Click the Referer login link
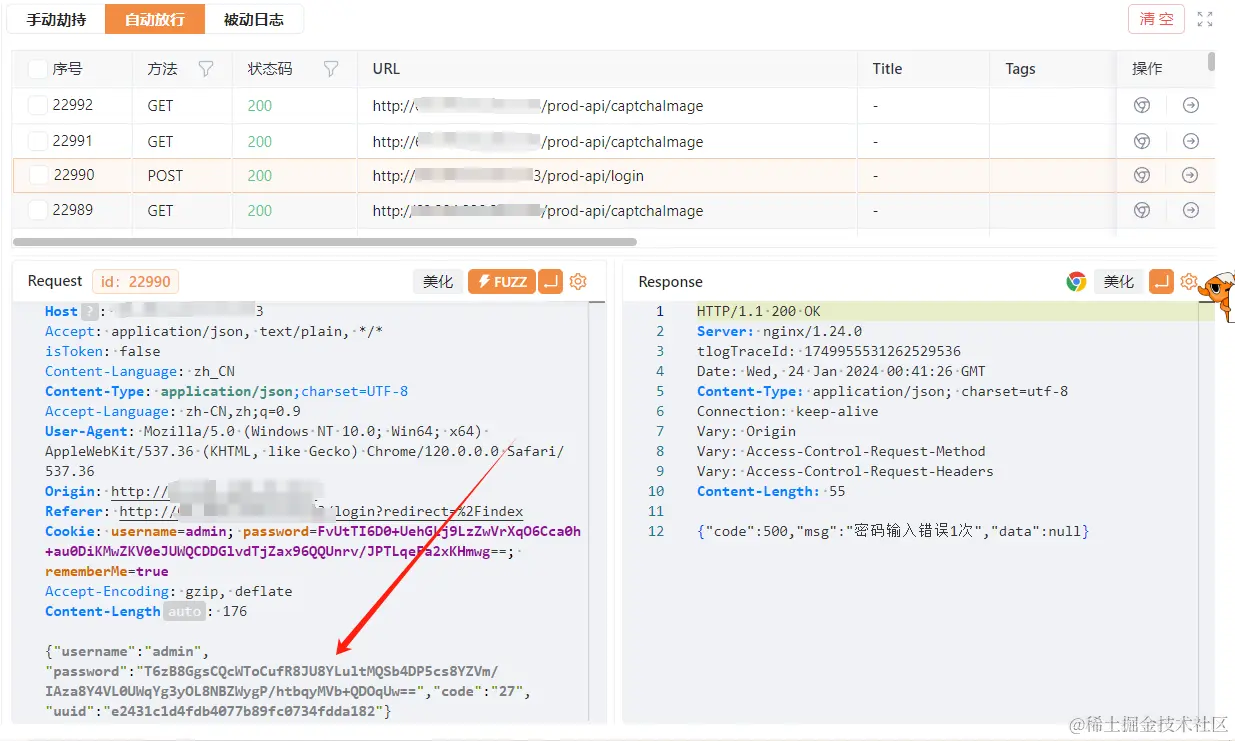Viewport: 1235px width, 741px height. point(321,511)
